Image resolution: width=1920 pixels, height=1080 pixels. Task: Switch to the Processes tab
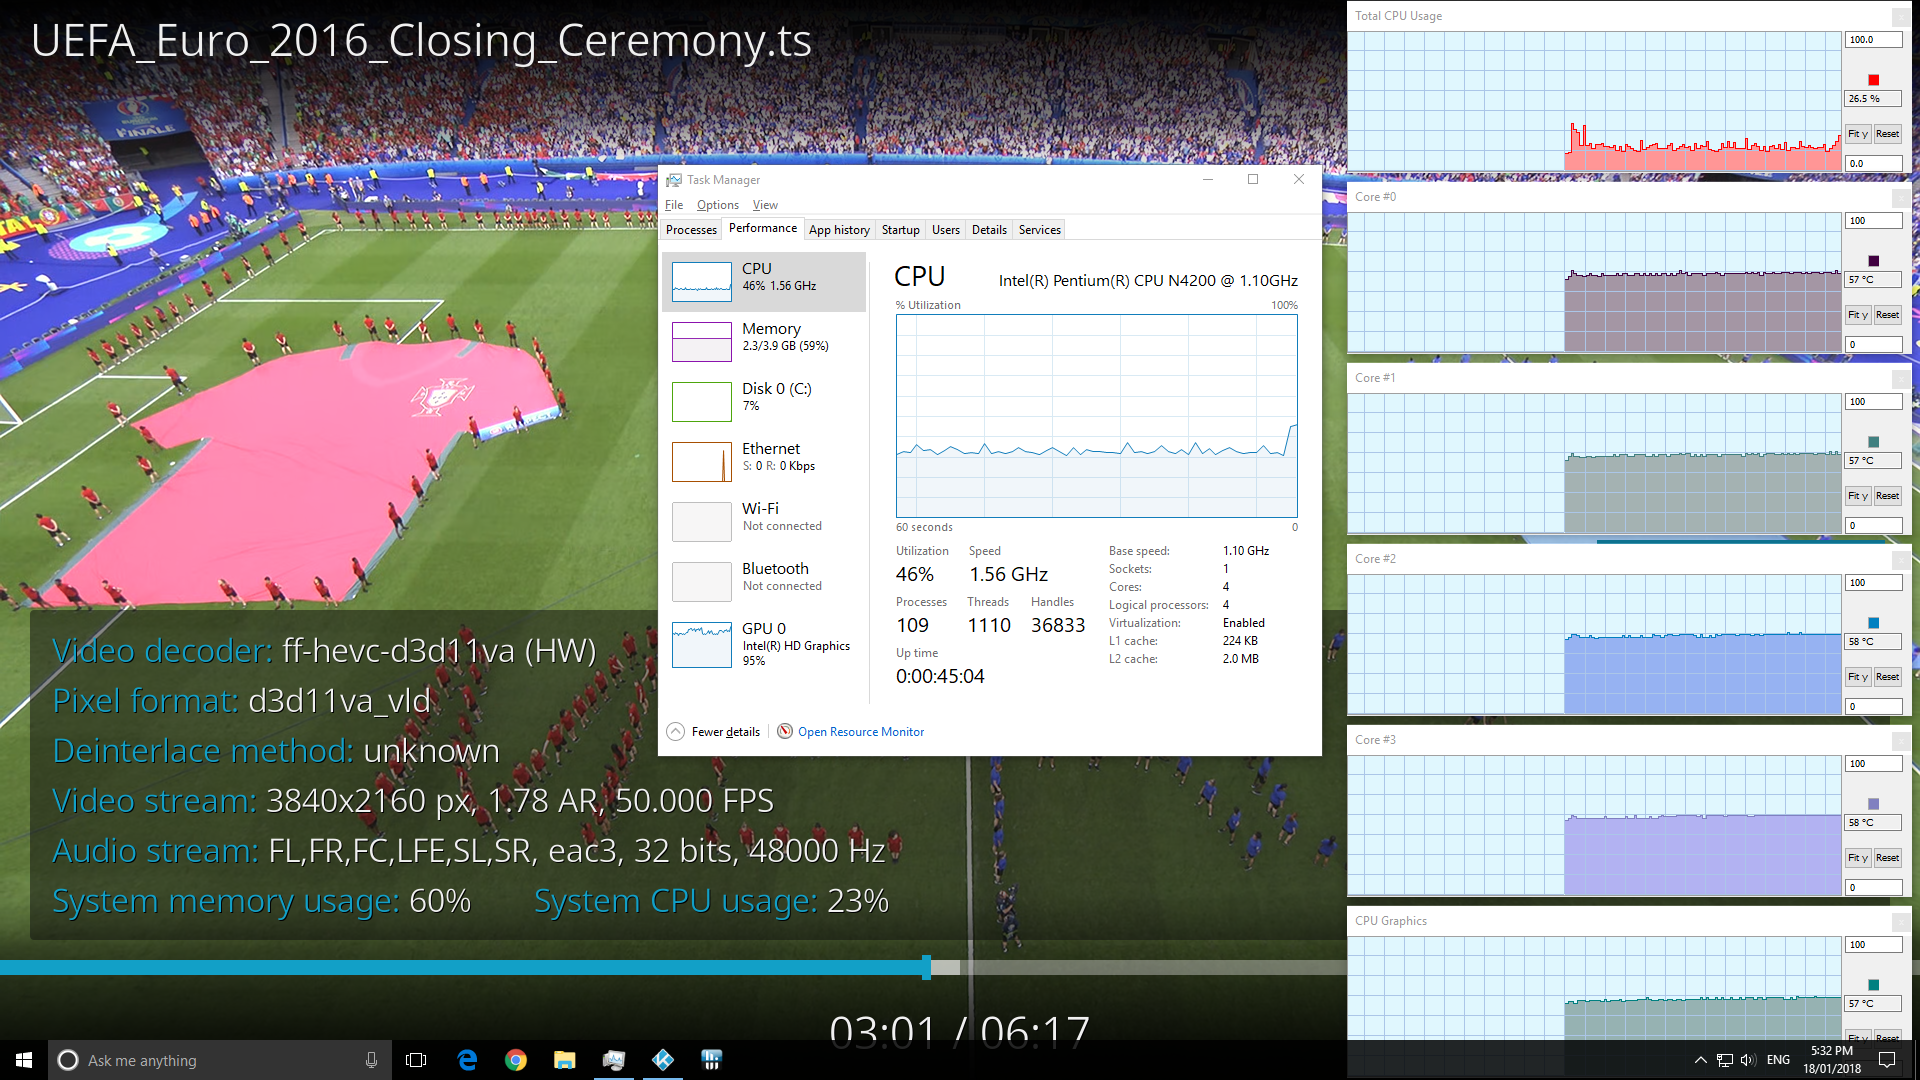(x=691, y=230)
